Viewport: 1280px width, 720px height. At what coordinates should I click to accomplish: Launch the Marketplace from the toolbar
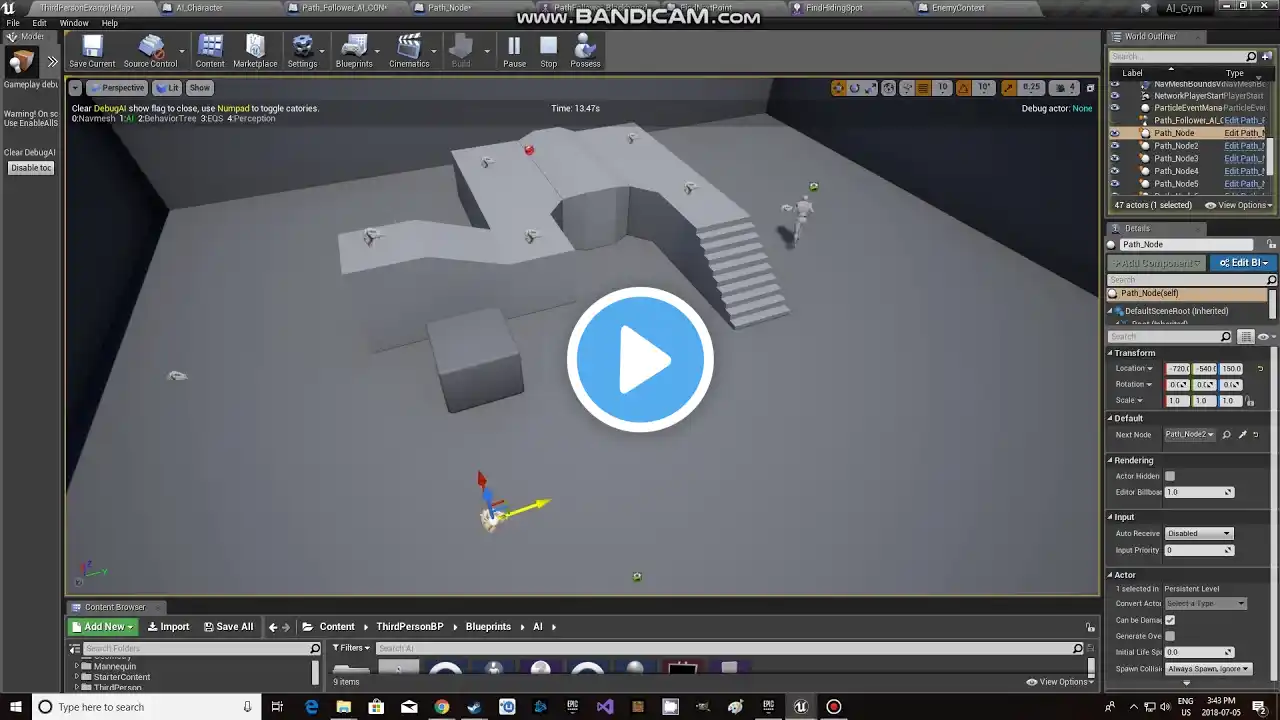click(255, 52)
